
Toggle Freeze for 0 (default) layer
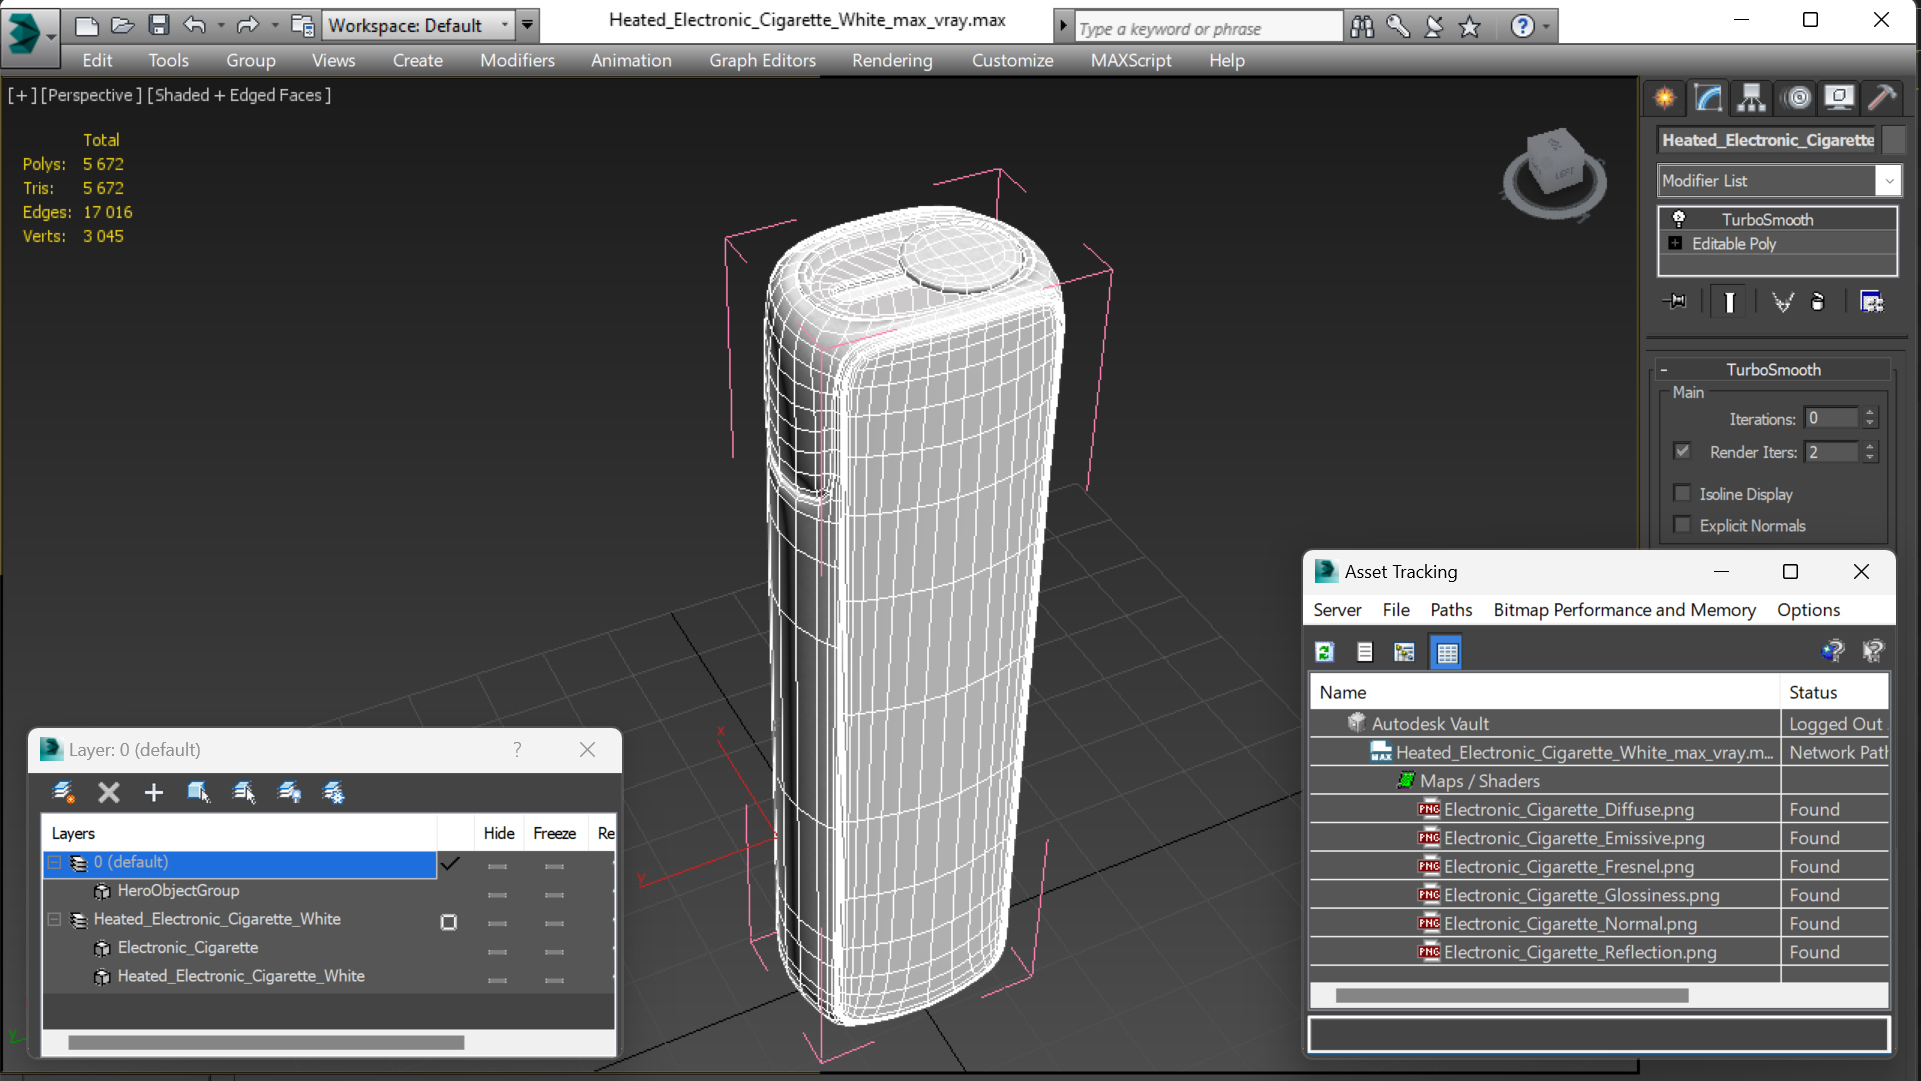[555, 866]
